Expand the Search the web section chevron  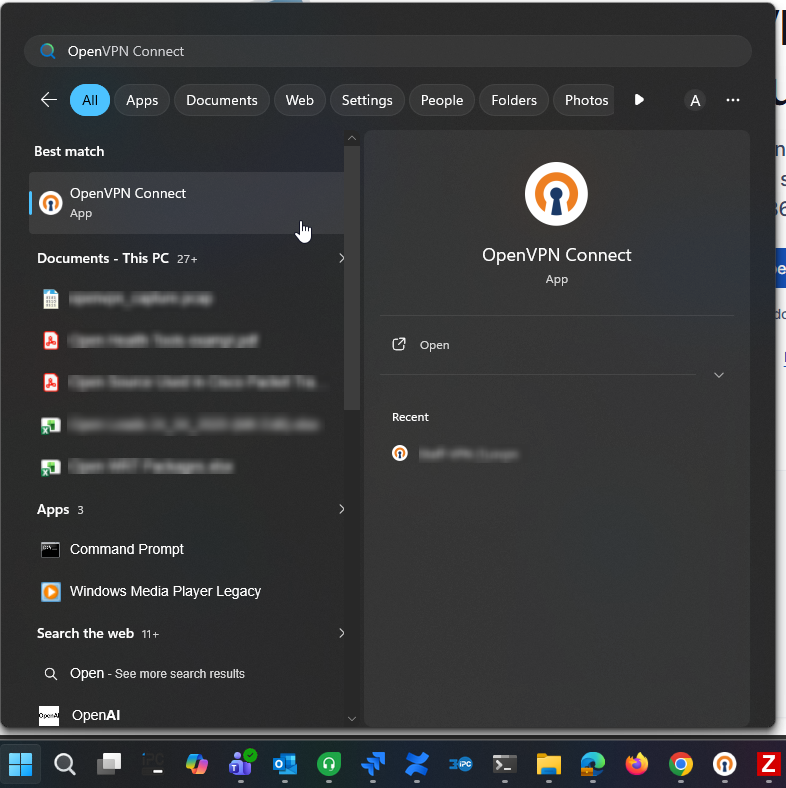click(341, 633)
